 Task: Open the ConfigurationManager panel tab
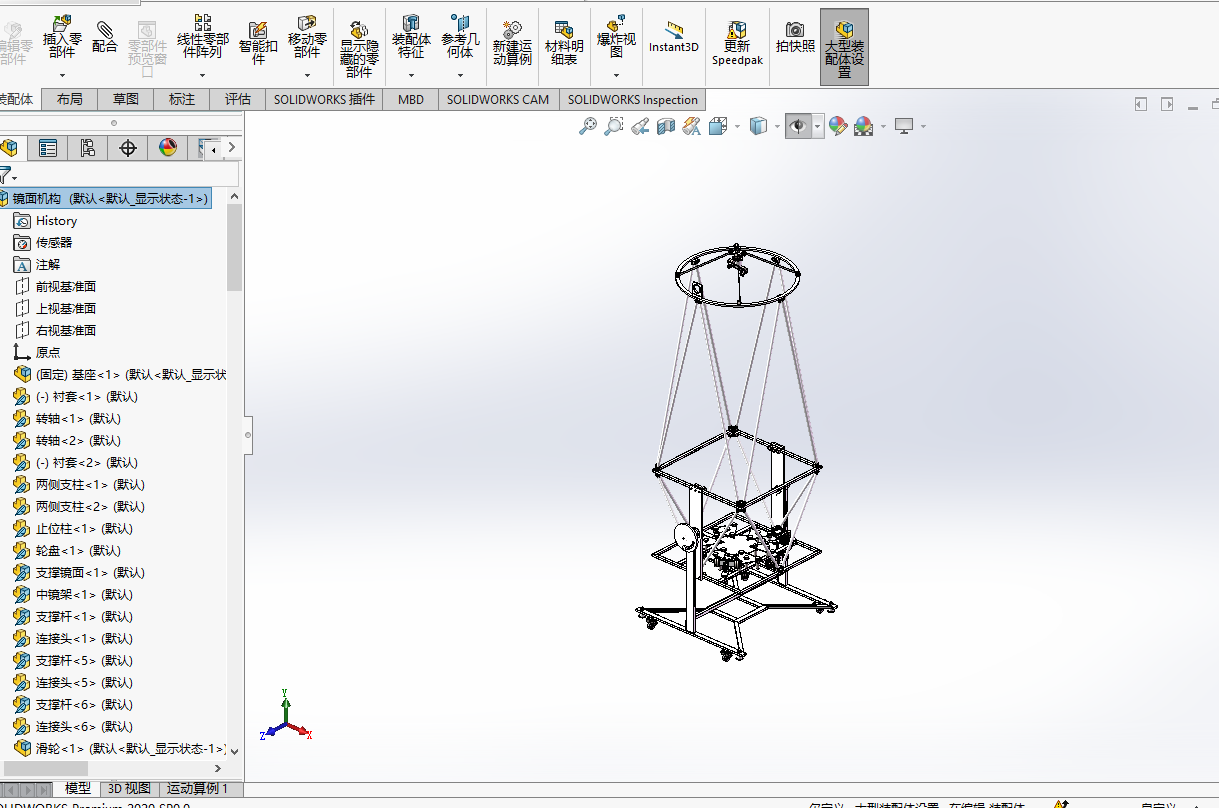pyautogui.click(x=87, y=148)
